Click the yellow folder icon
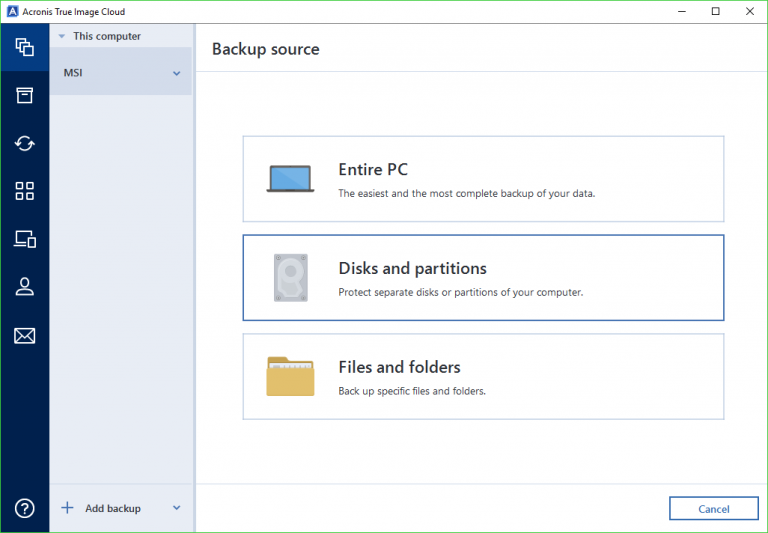The image size is (768, 533). 290,376
